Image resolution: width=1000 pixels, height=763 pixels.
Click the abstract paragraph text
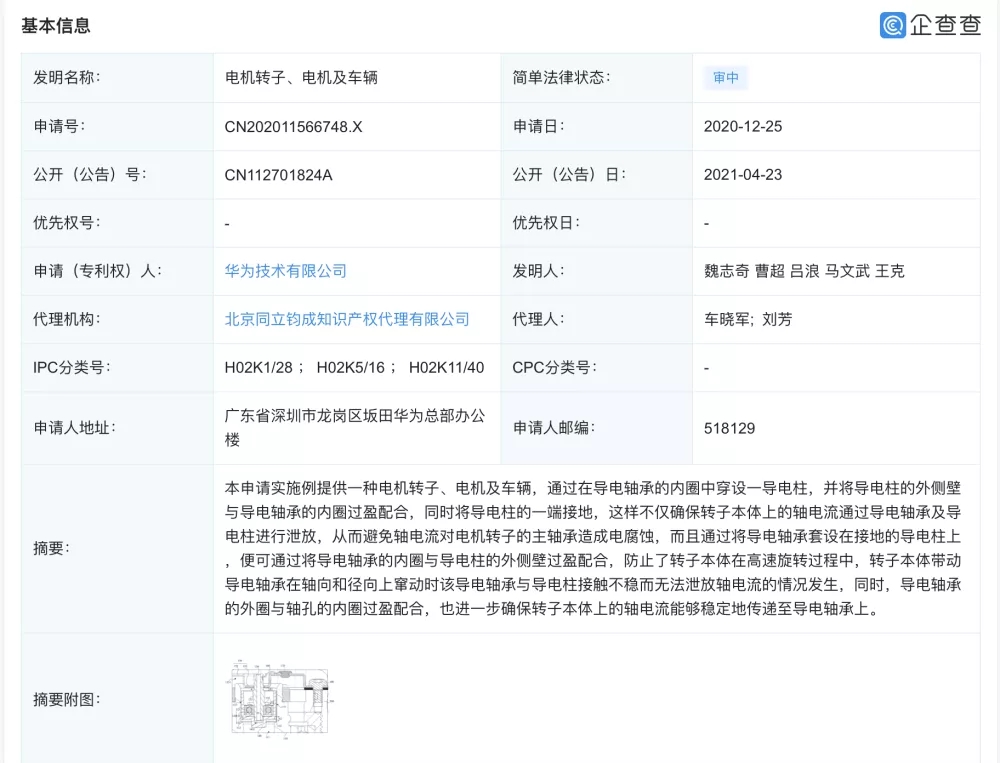(x=593, y=549)
